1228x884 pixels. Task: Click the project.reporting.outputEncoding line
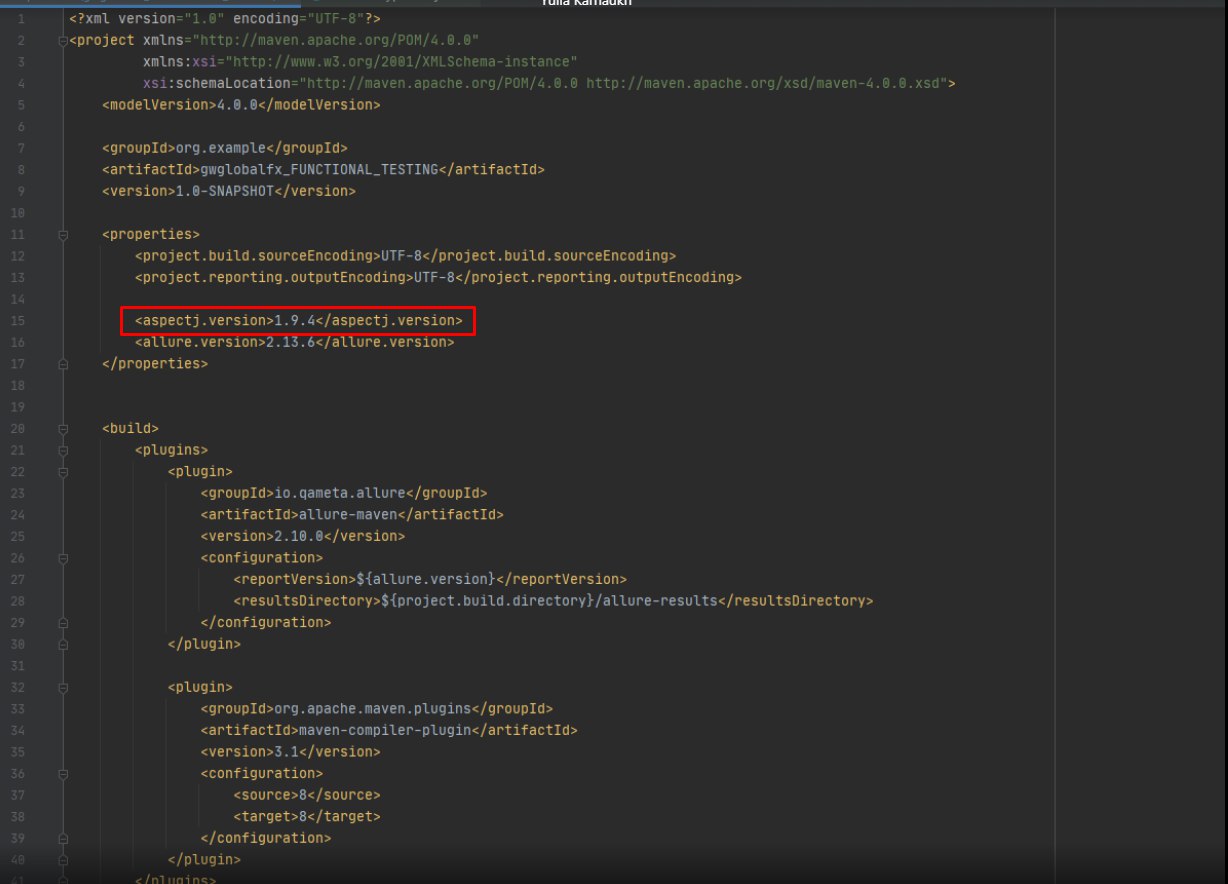tap(438, 277)
